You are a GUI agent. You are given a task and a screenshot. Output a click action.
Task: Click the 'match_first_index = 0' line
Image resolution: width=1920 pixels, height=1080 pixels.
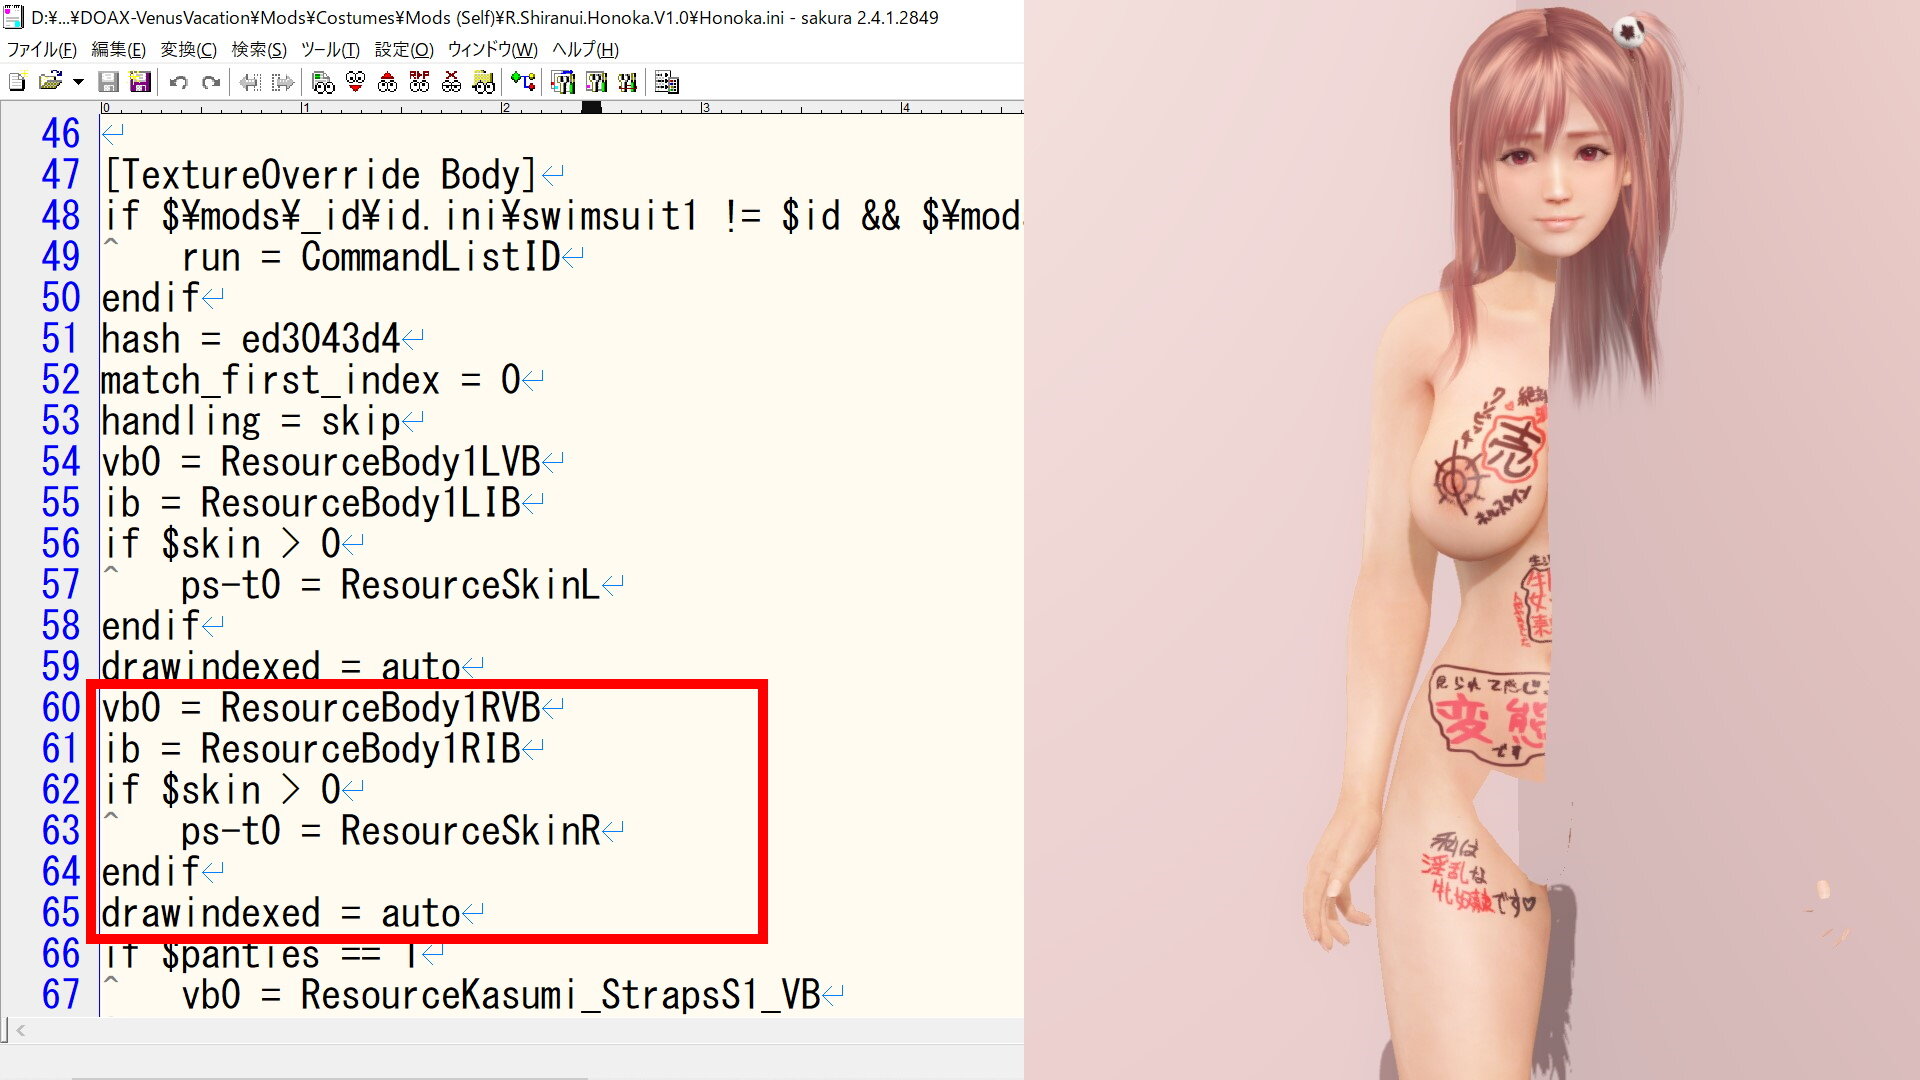tap(311, 380)
